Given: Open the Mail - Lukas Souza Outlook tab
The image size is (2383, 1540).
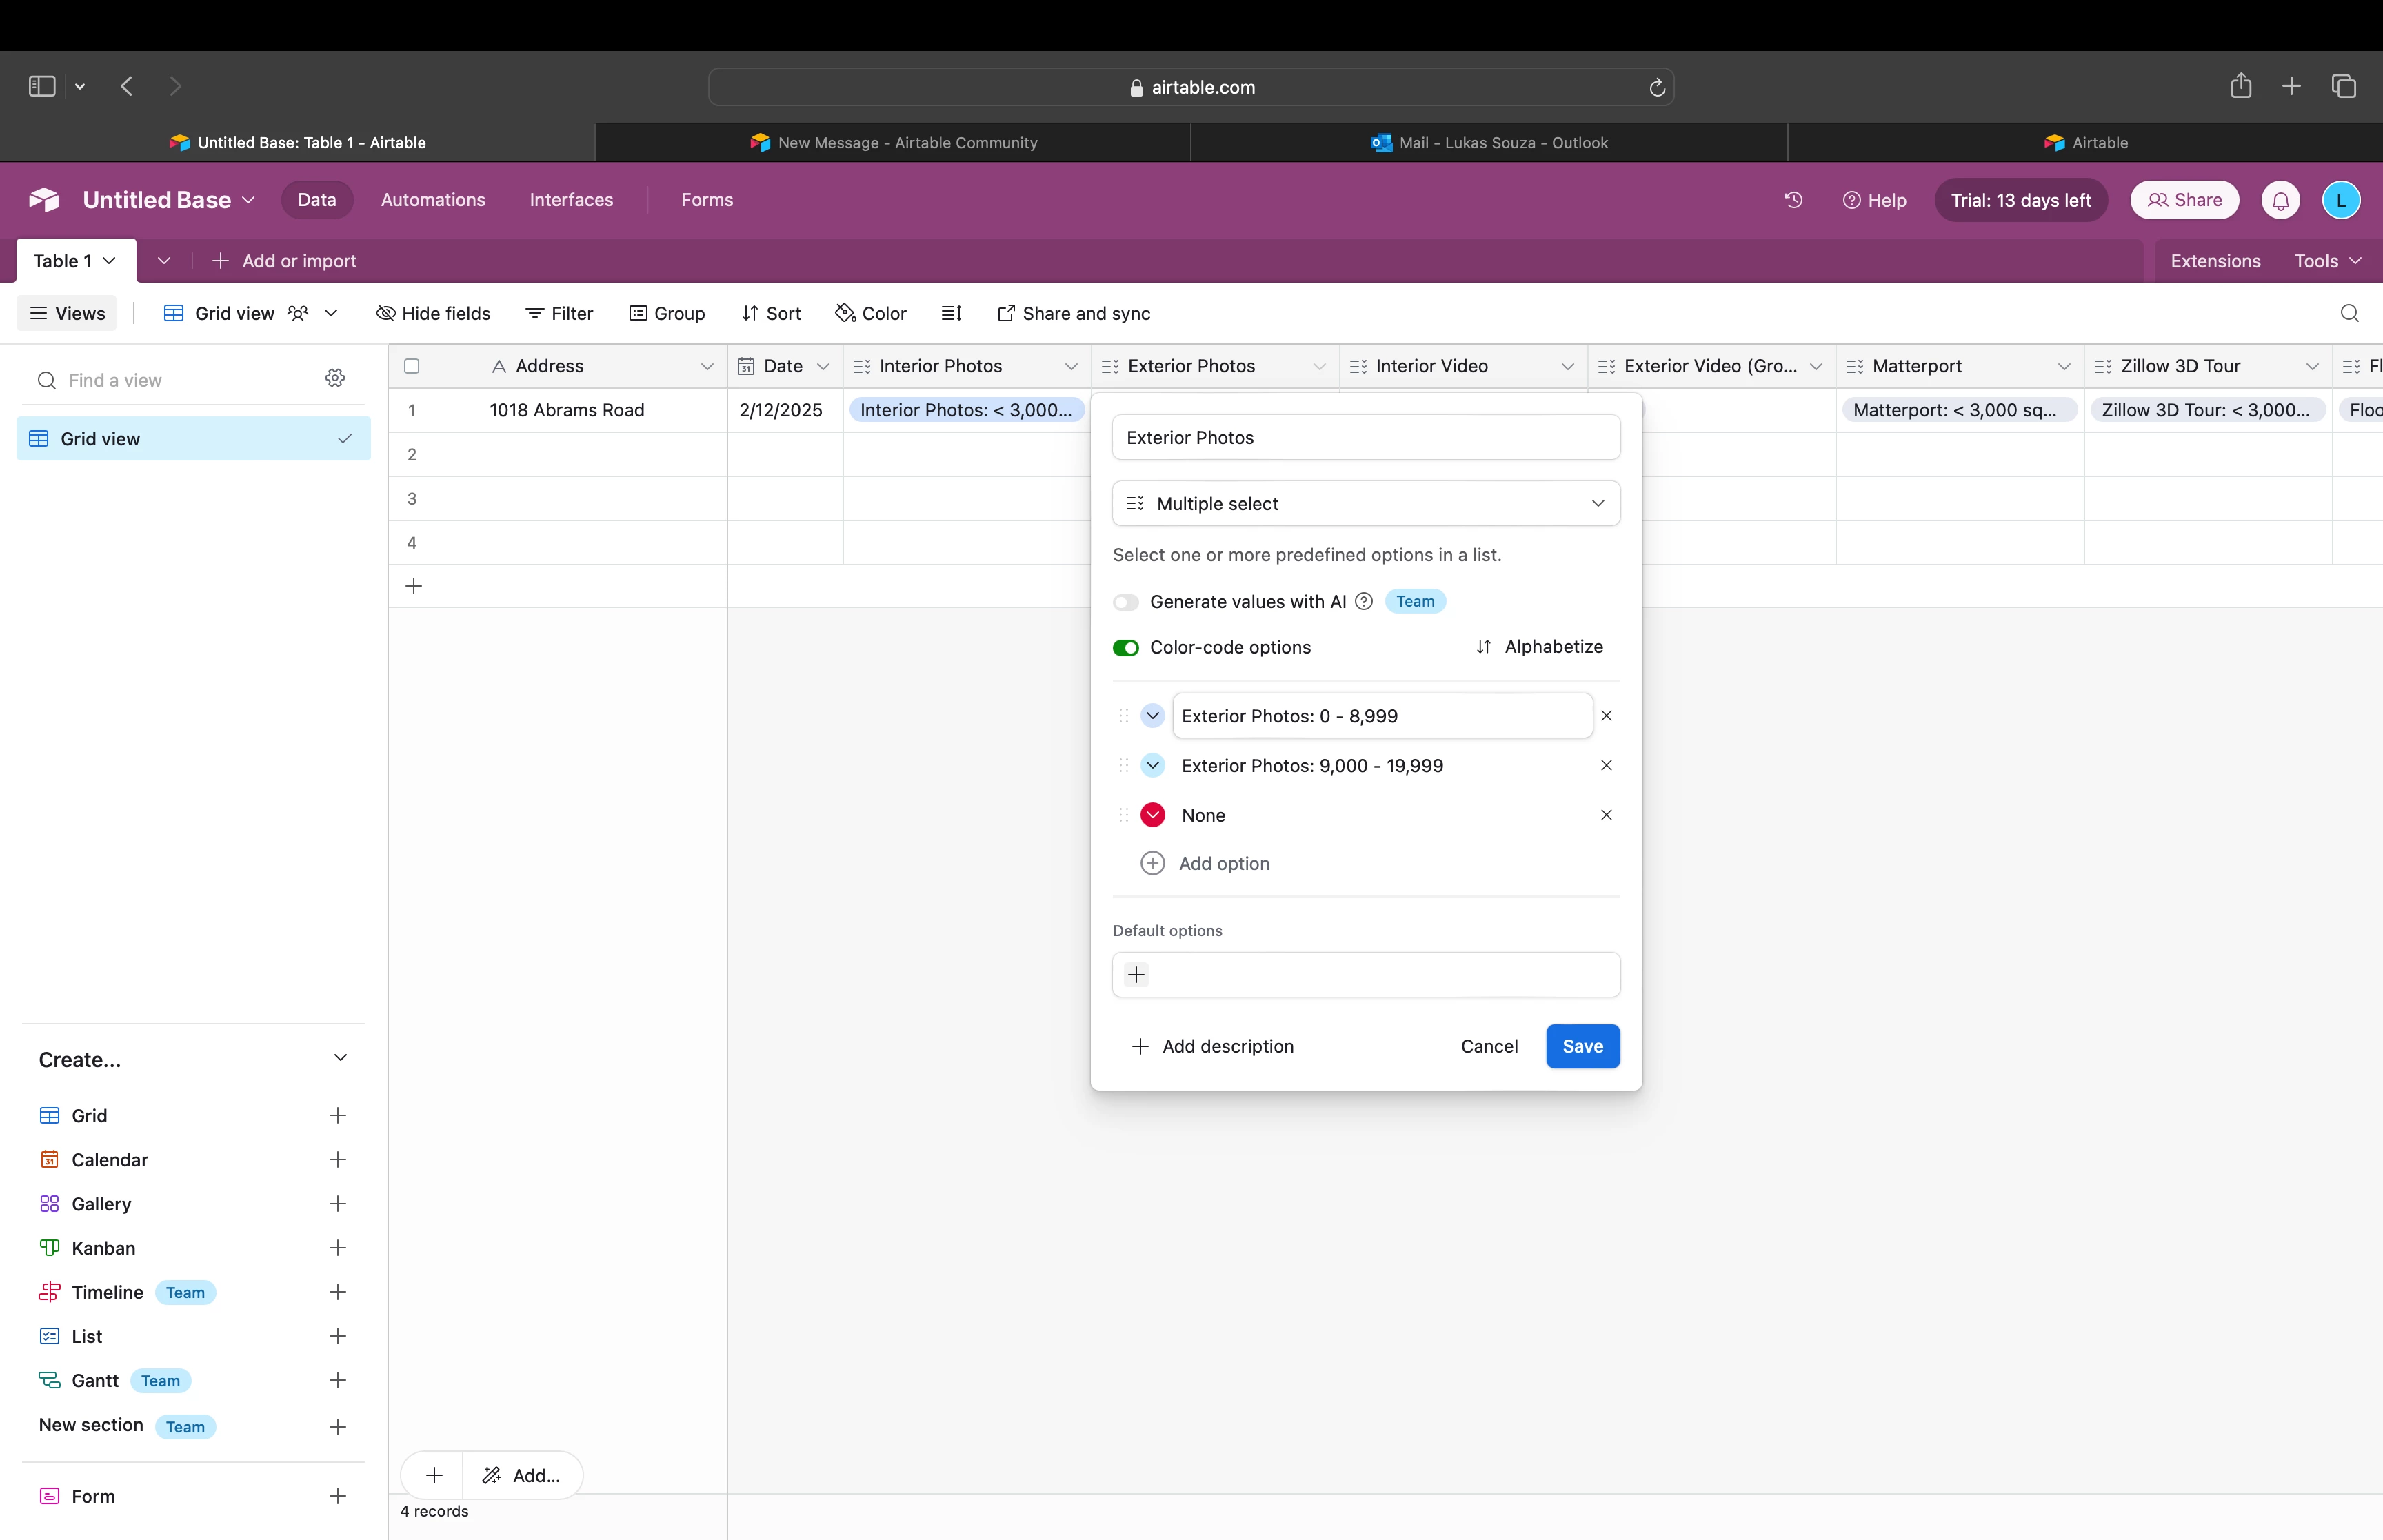Looking at the screenshot, I should click(1489, 142).
